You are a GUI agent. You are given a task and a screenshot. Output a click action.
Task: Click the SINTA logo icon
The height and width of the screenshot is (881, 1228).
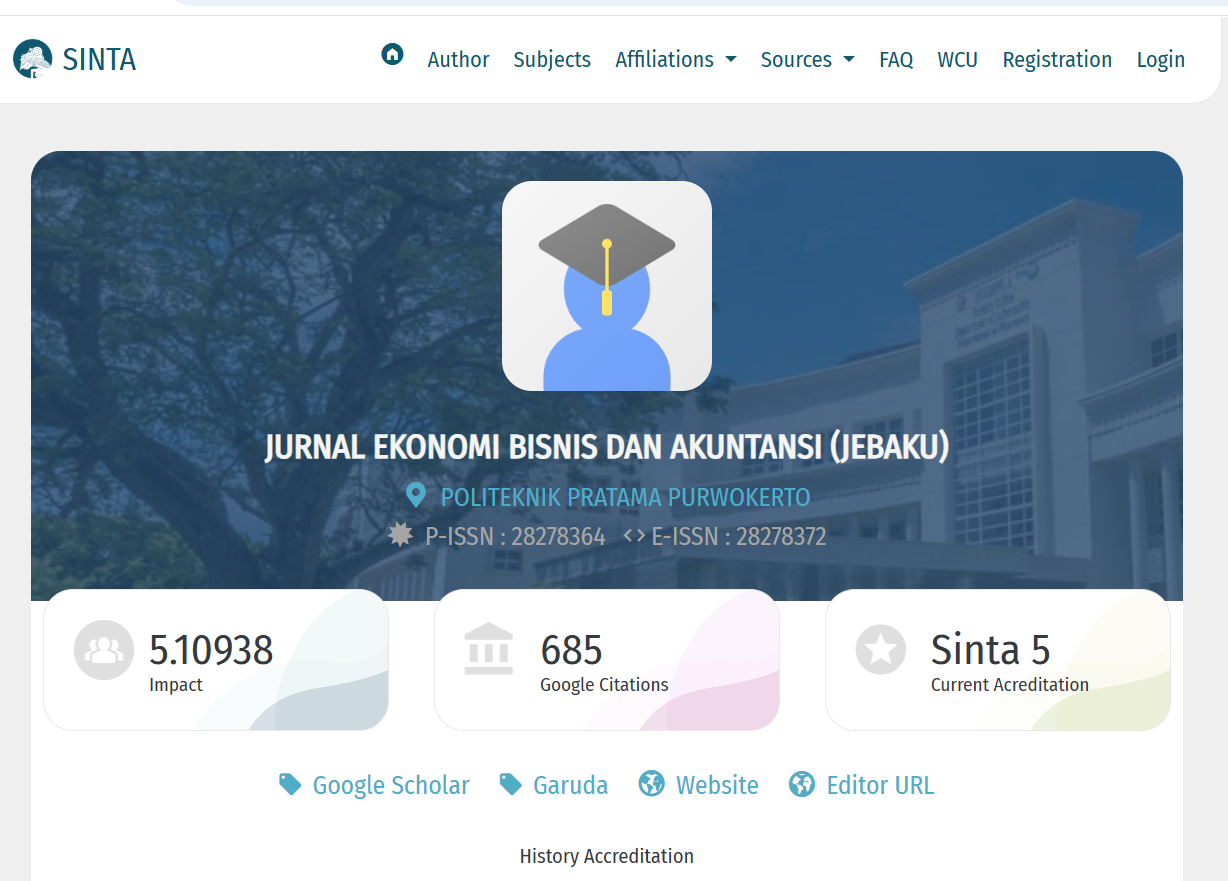point(33,59)
